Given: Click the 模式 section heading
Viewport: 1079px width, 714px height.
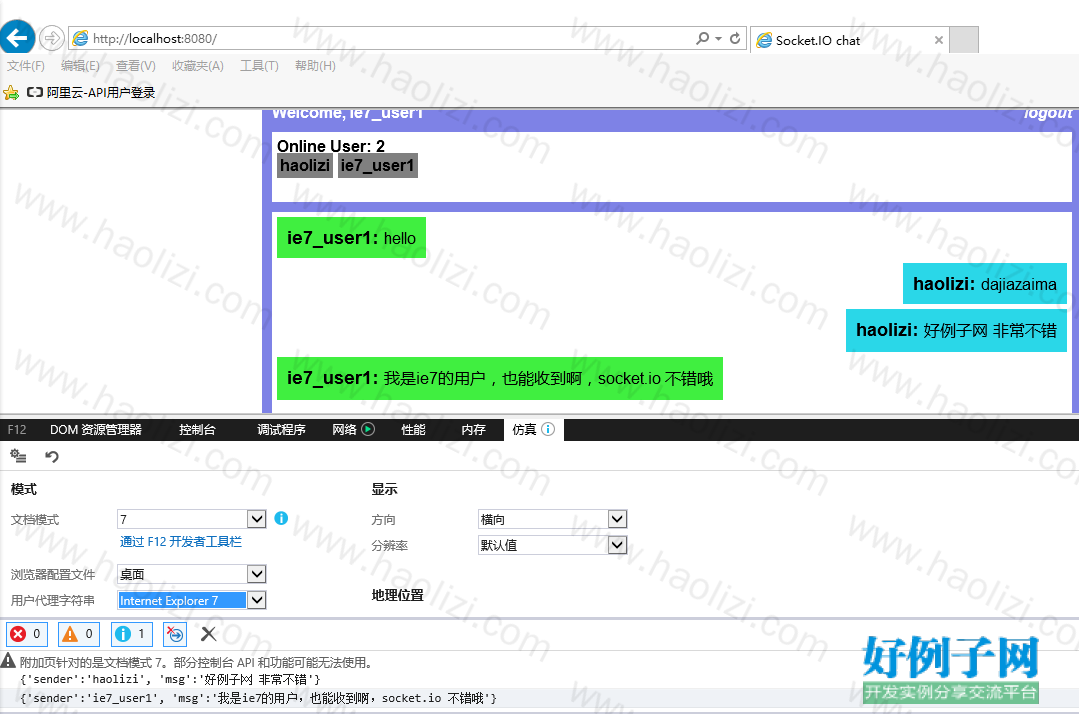Looking at the screenshot, I should point(23,489).
